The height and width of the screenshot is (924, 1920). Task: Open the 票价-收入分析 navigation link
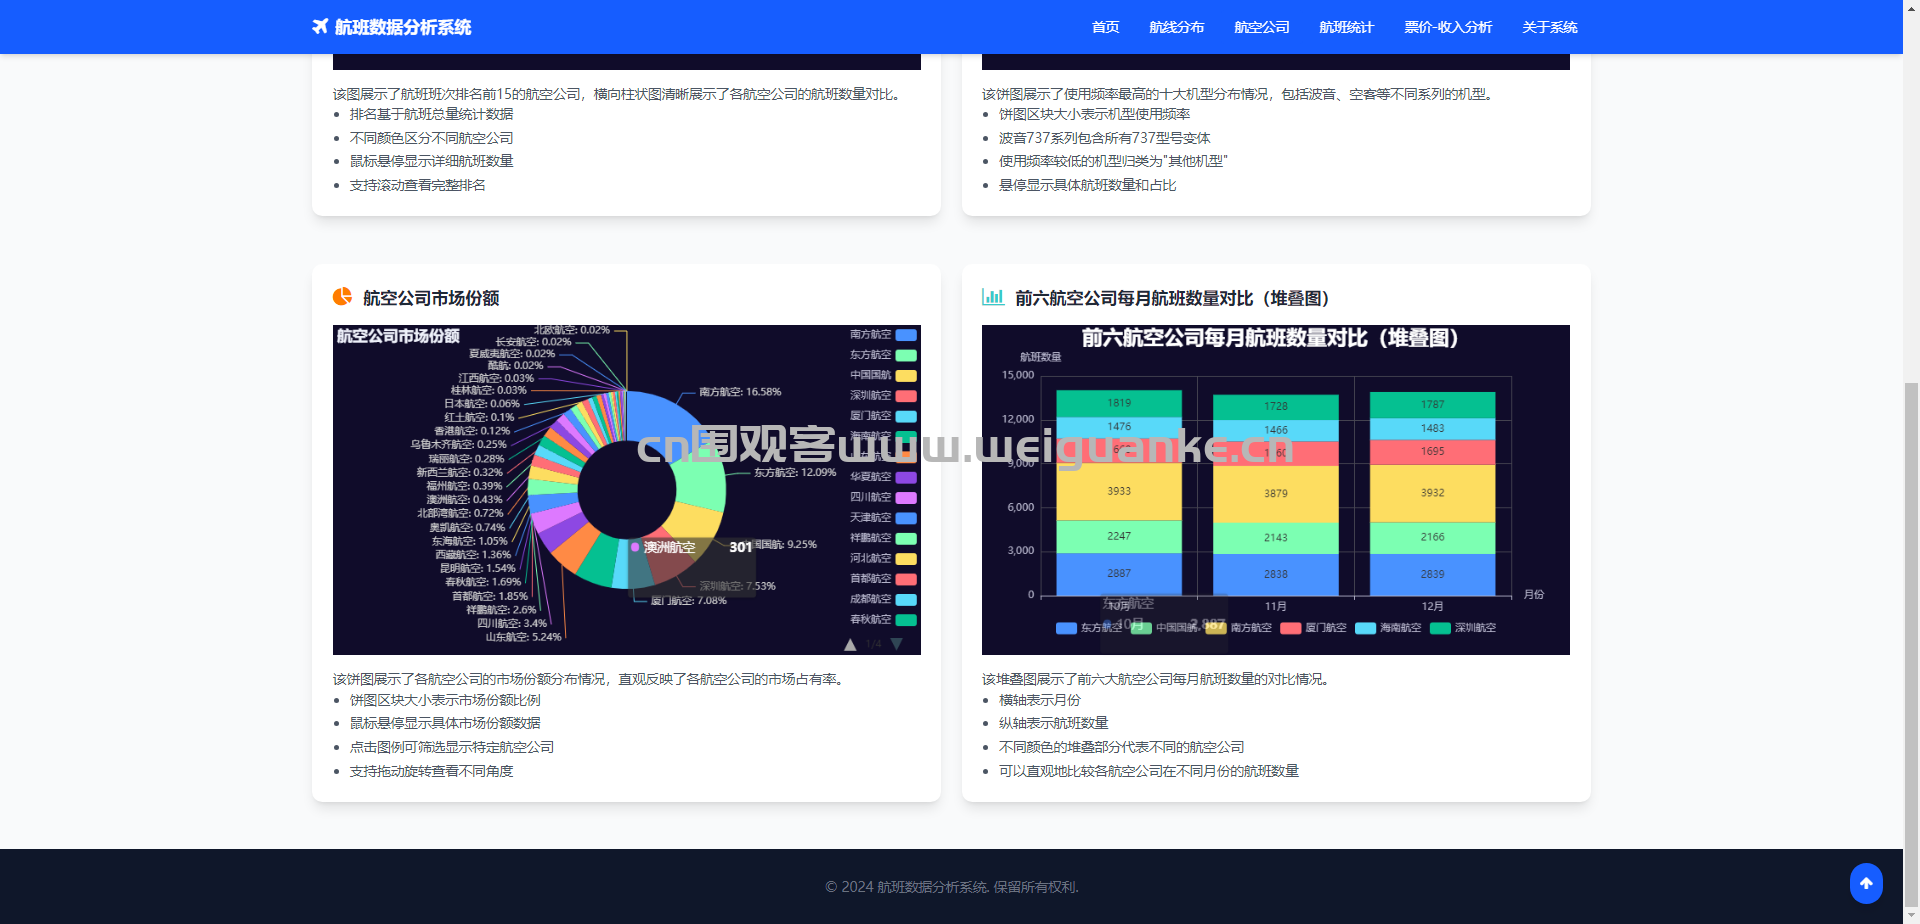1447,27
